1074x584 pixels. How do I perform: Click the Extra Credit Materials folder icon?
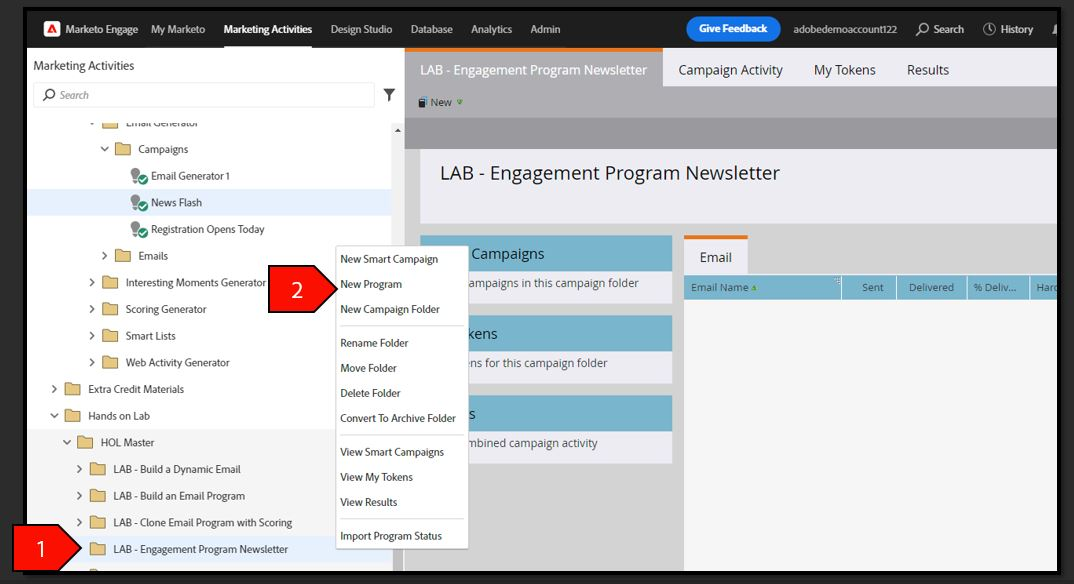pyautogui.click(x=73, y=390)
